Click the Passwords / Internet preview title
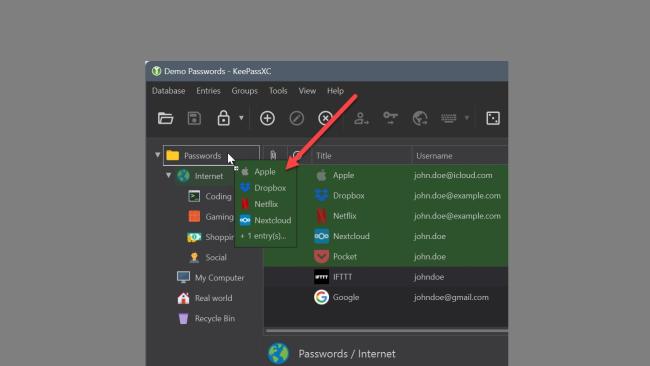Screen dimensions: 650x366 [x=347, y=354]
